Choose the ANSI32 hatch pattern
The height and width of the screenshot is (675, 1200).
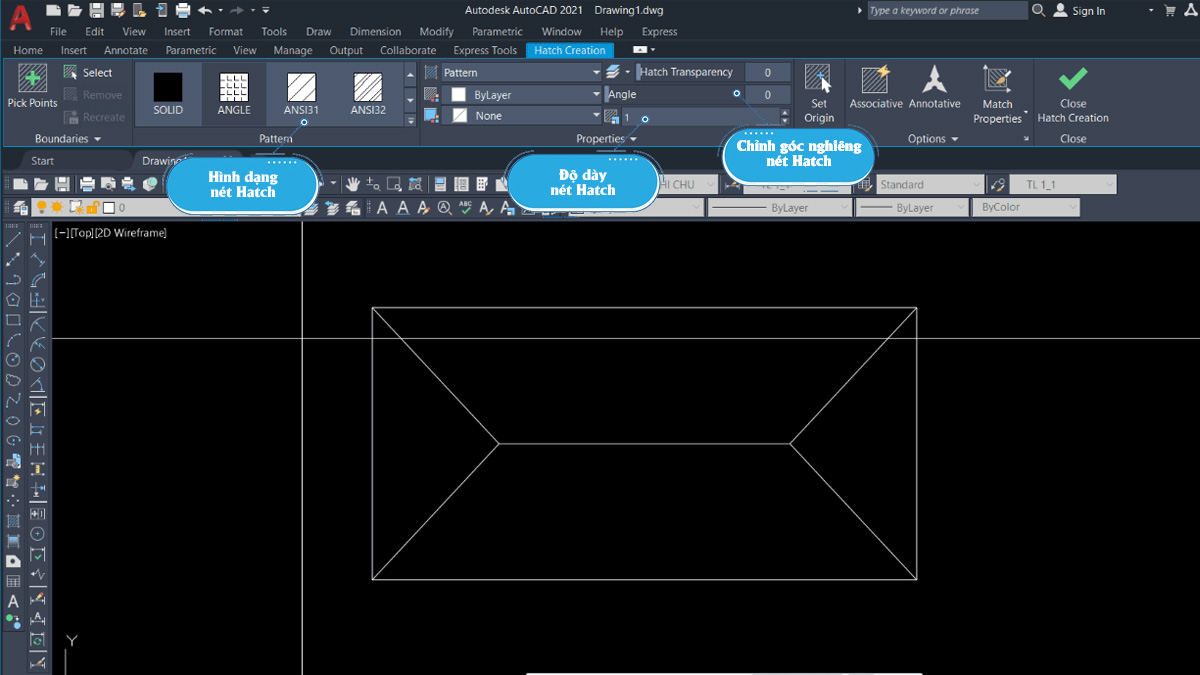coord(368,94)
